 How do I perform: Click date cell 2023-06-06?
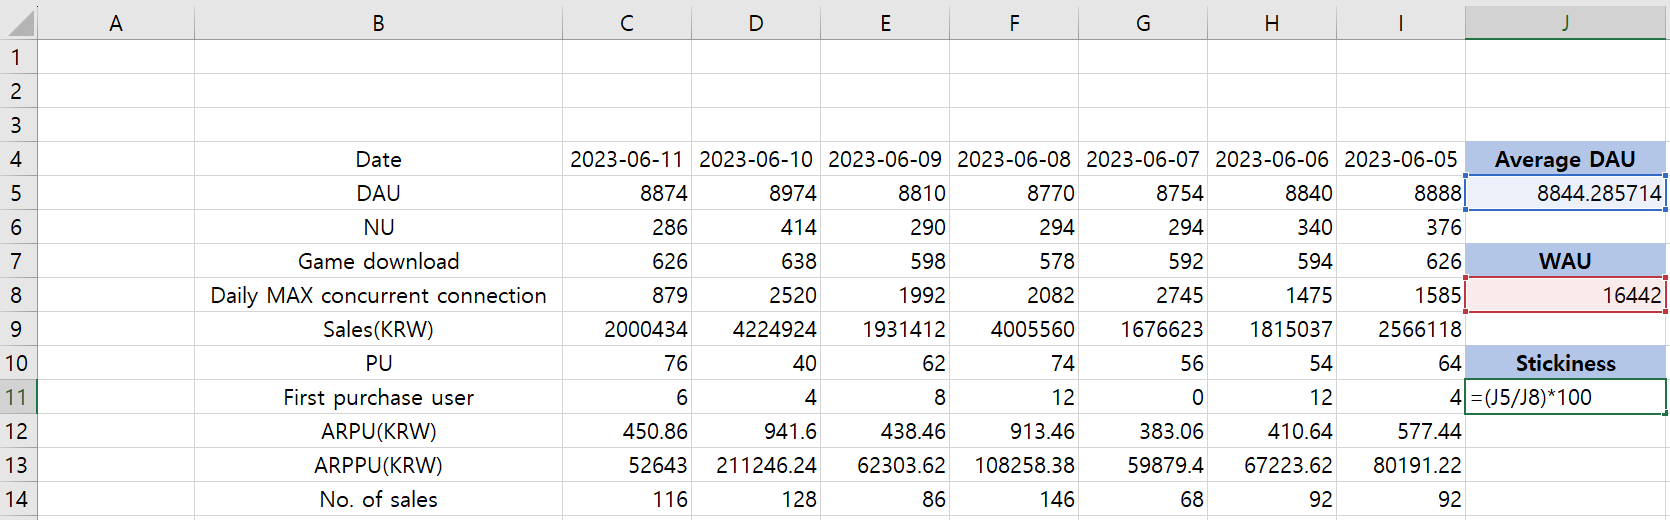tap(1272, 159)
